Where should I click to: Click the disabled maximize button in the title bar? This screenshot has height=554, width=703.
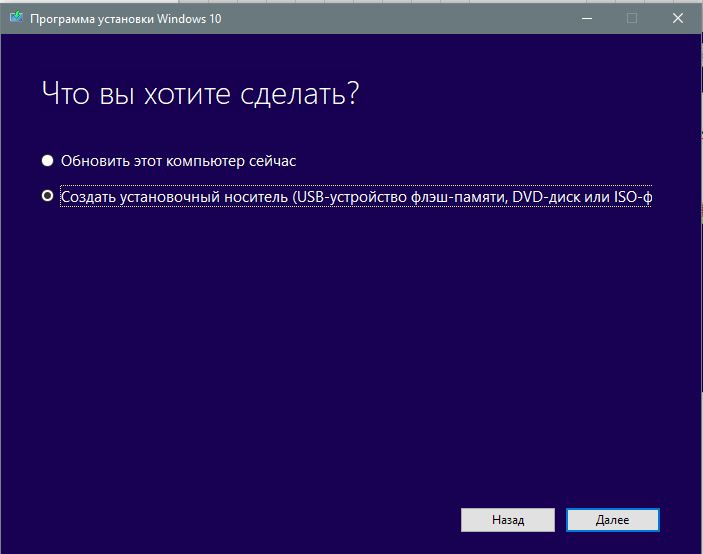pos(632,18)
